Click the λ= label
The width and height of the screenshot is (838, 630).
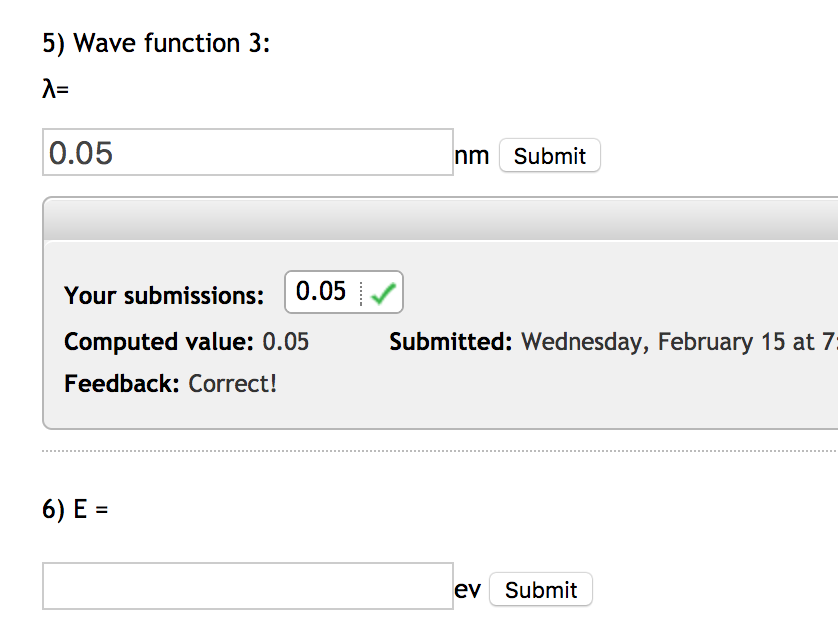click(x=55, y=90)
